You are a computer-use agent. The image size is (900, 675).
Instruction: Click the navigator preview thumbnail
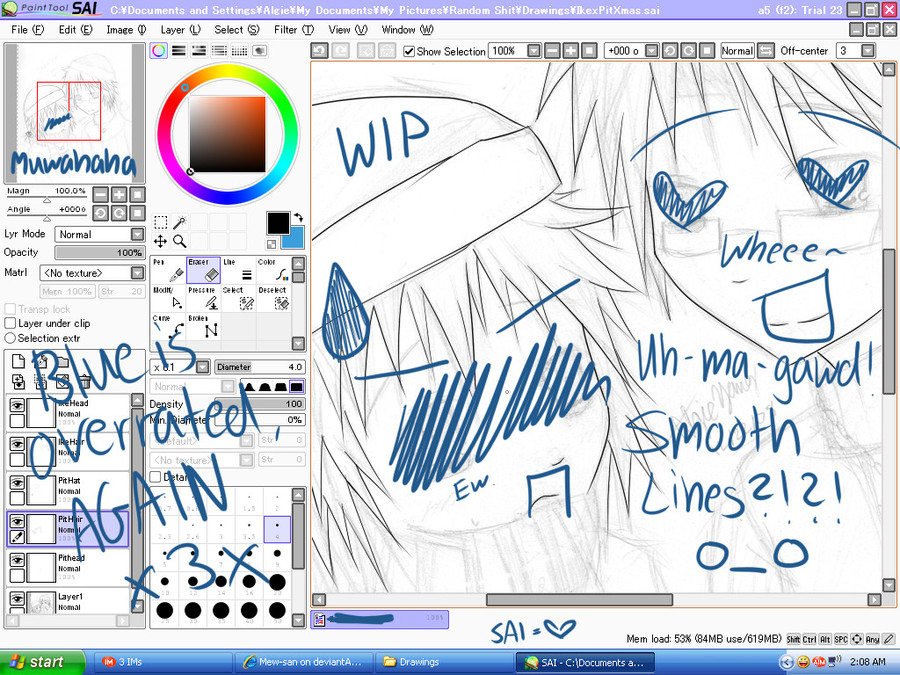pyautogui.click(x=75, y=113)
